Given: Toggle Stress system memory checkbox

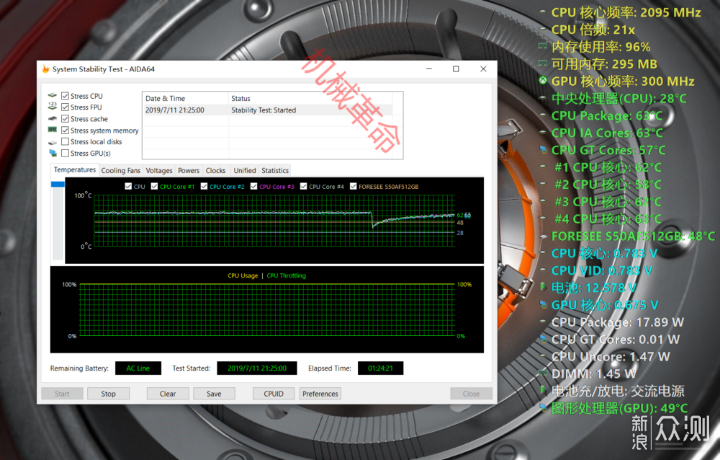Looking at the screenshot, I should [65, 130].
